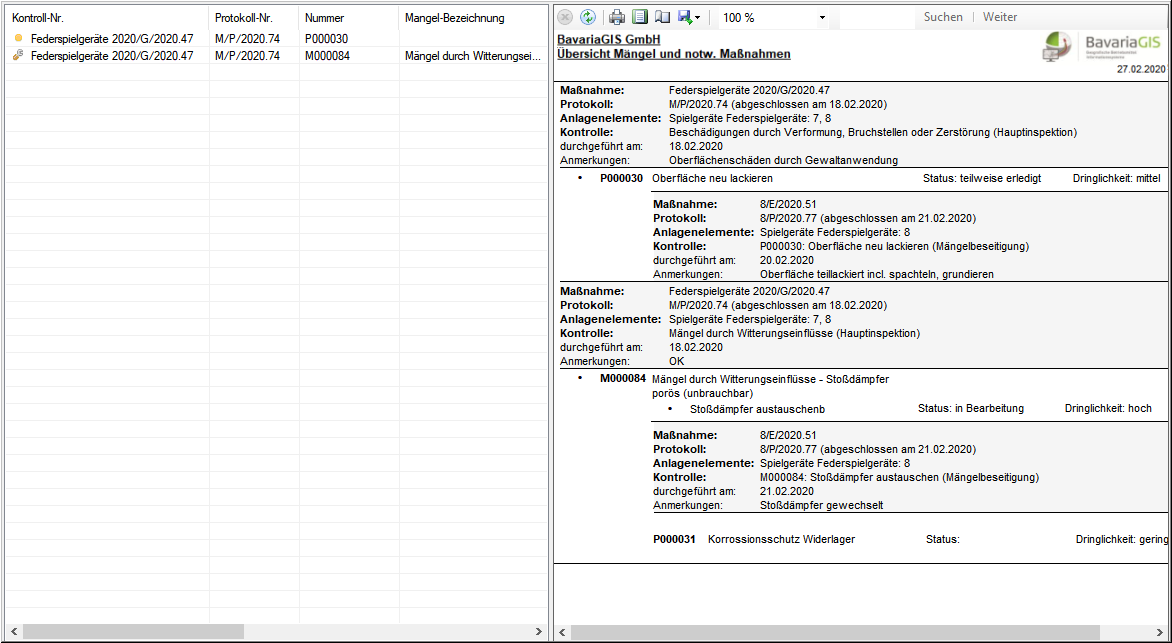Click report horizontal scrollbar right arrow
The width and height of the screenshot is (1172, 643).
click(x=1158, y=632)
